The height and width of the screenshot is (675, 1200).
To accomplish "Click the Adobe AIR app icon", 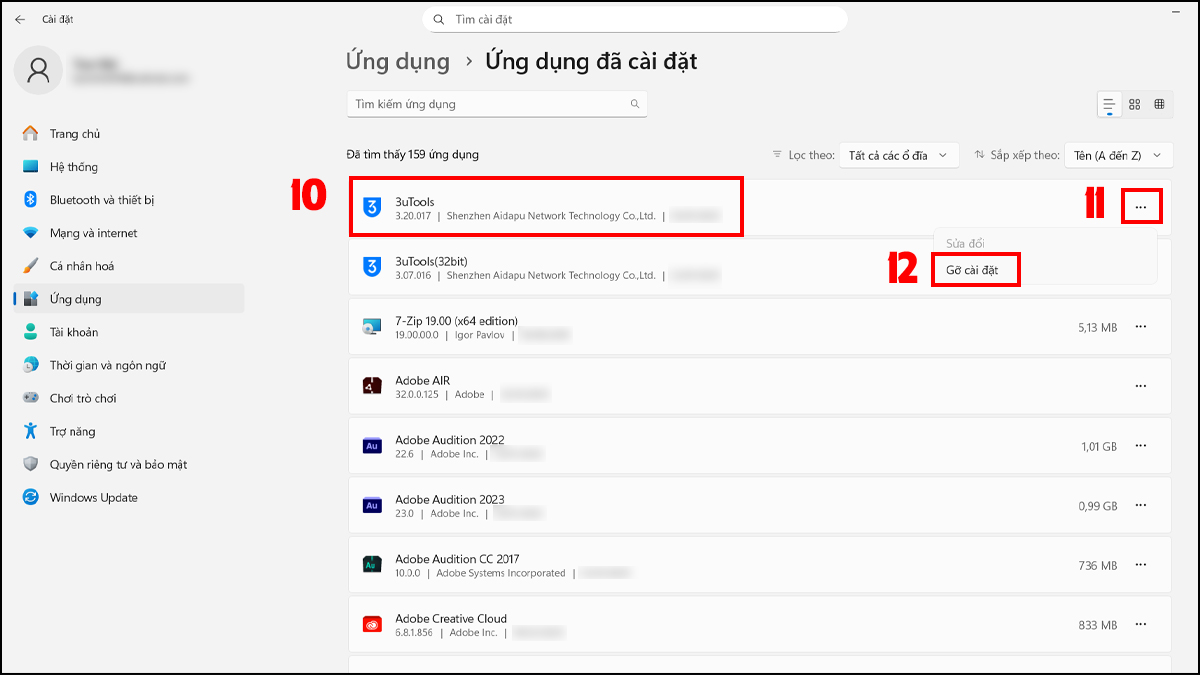I will tap(372, 386).
